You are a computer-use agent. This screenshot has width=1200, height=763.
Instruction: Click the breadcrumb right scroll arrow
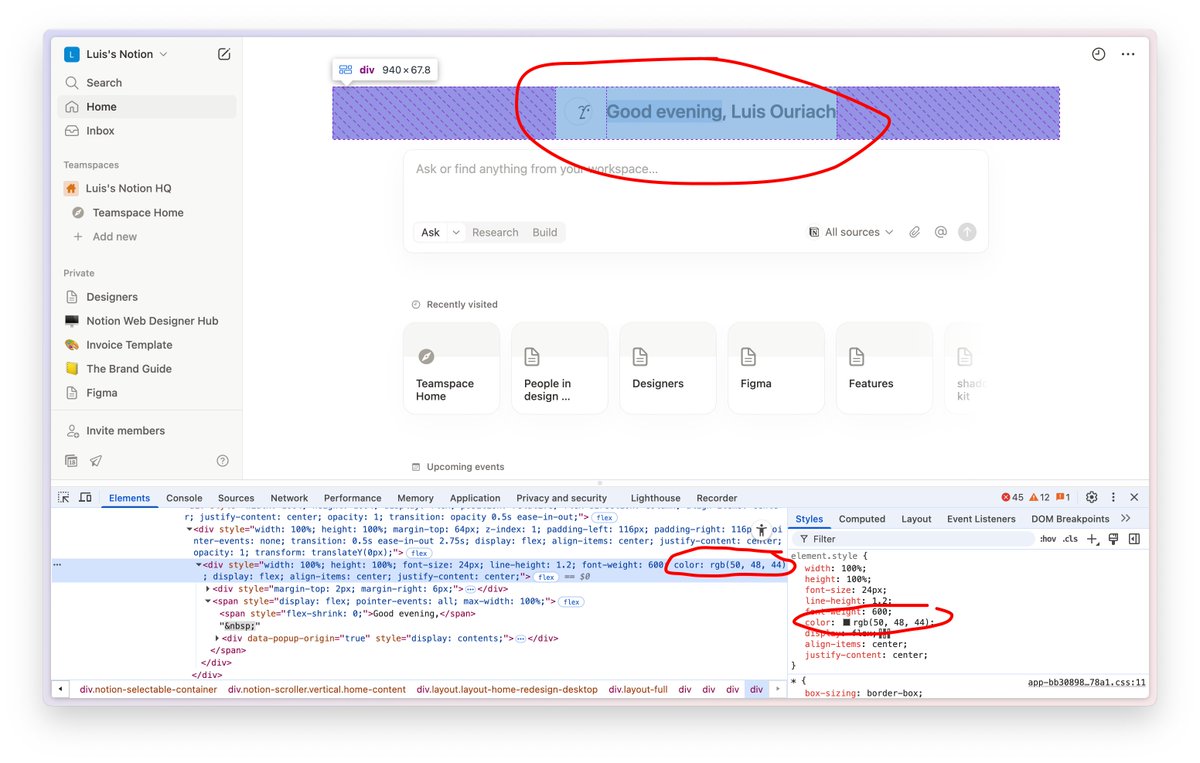coord(778,690)
